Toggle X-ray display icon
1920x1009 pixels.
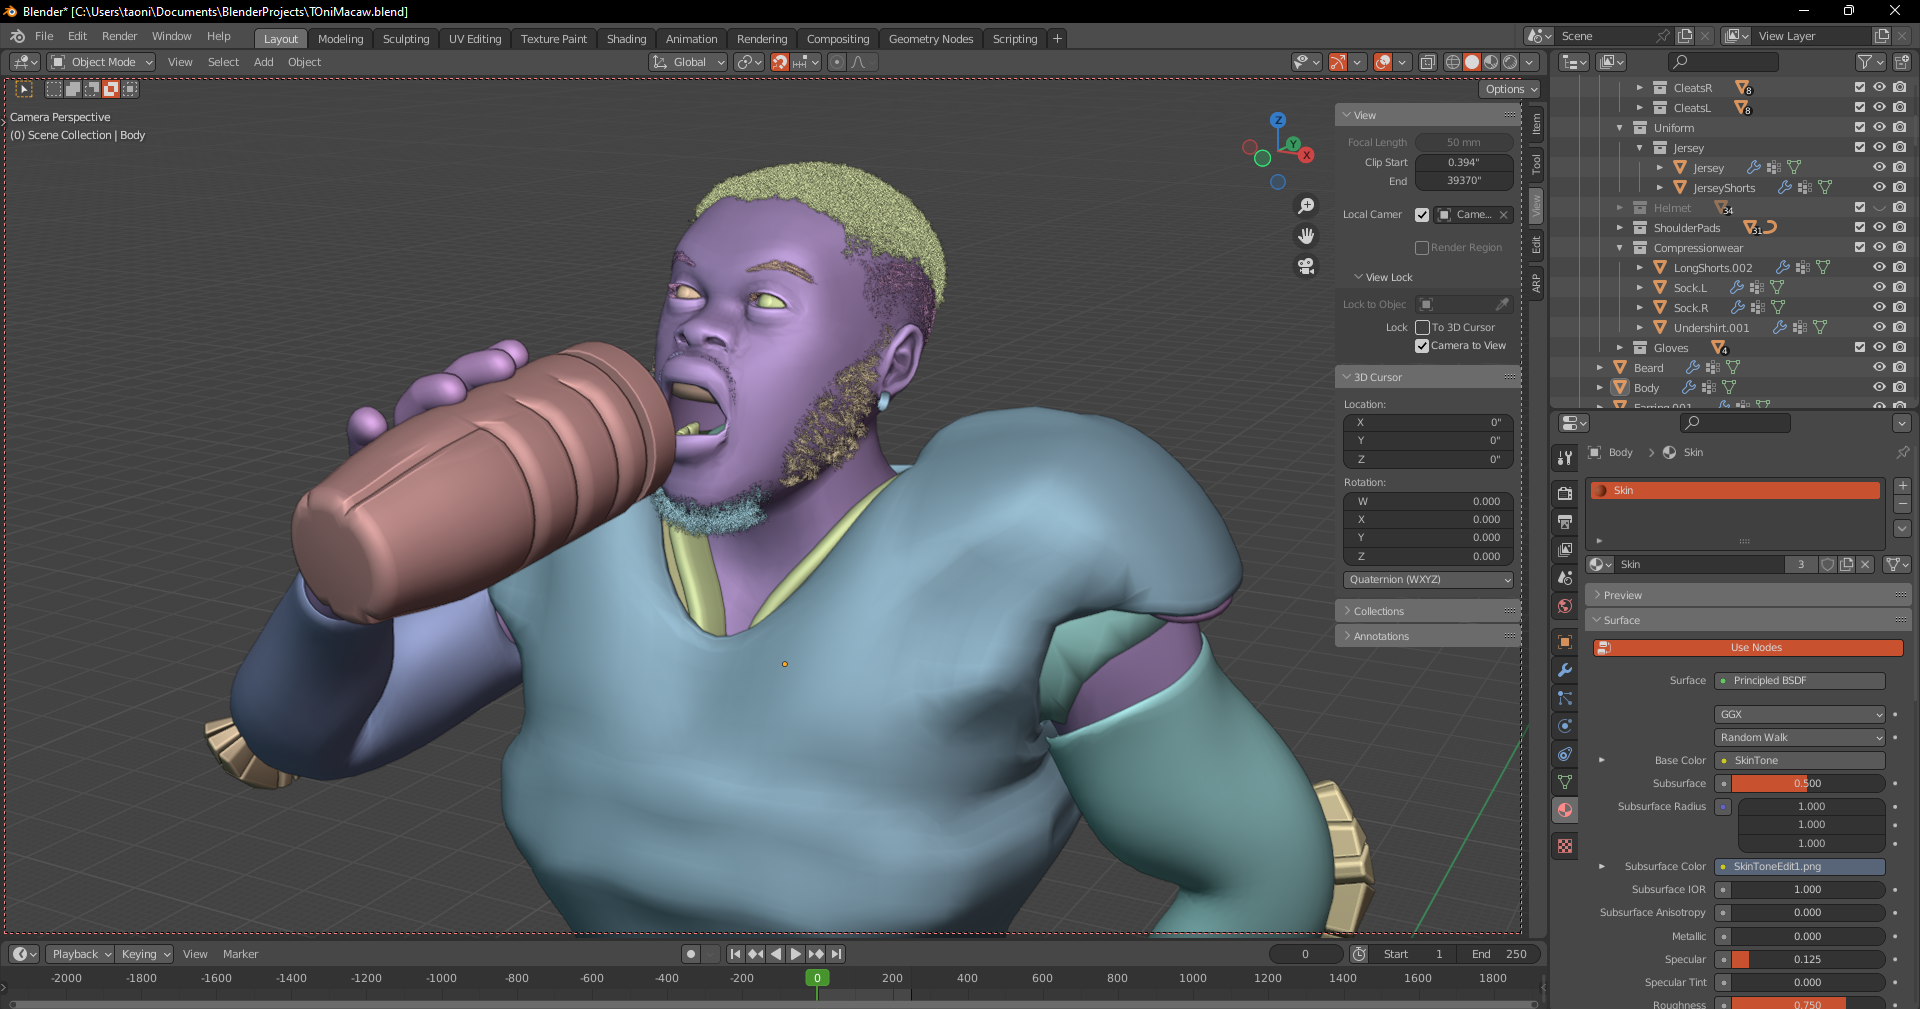1428,62
